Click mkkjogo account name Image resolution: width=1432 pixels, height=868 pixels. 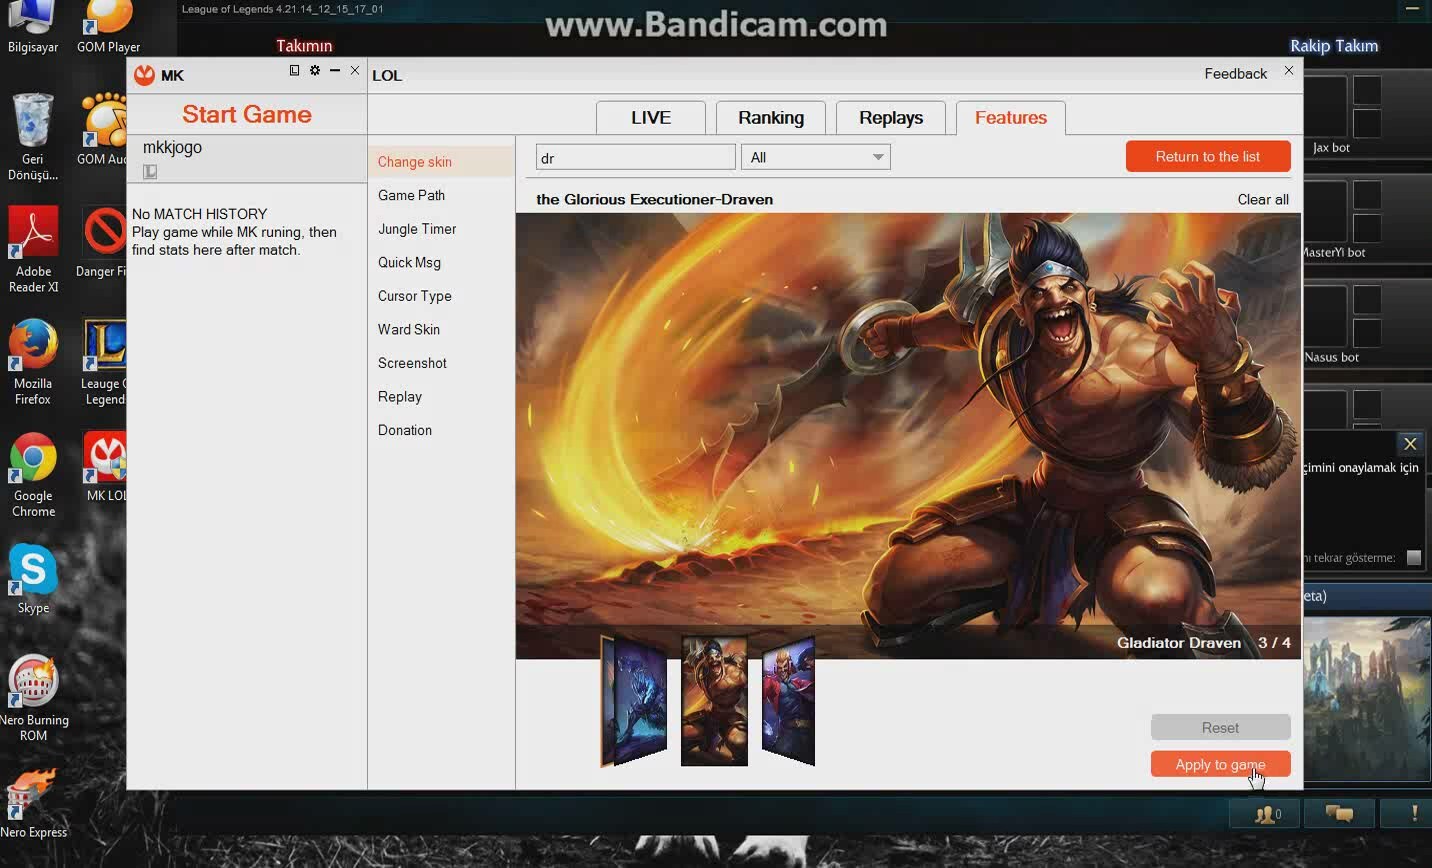(x=172, y=147)
